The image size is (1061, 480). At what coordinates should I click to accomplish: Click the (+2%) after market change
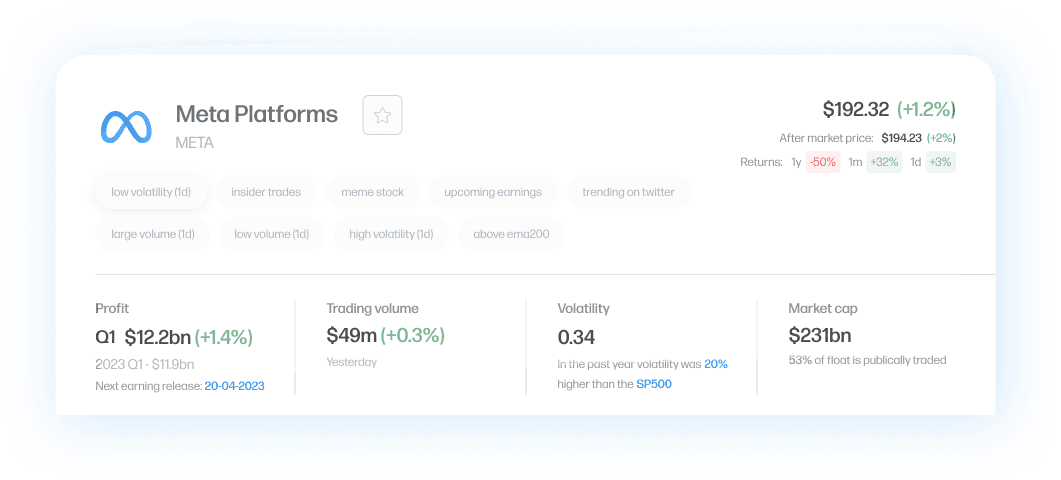941,137
